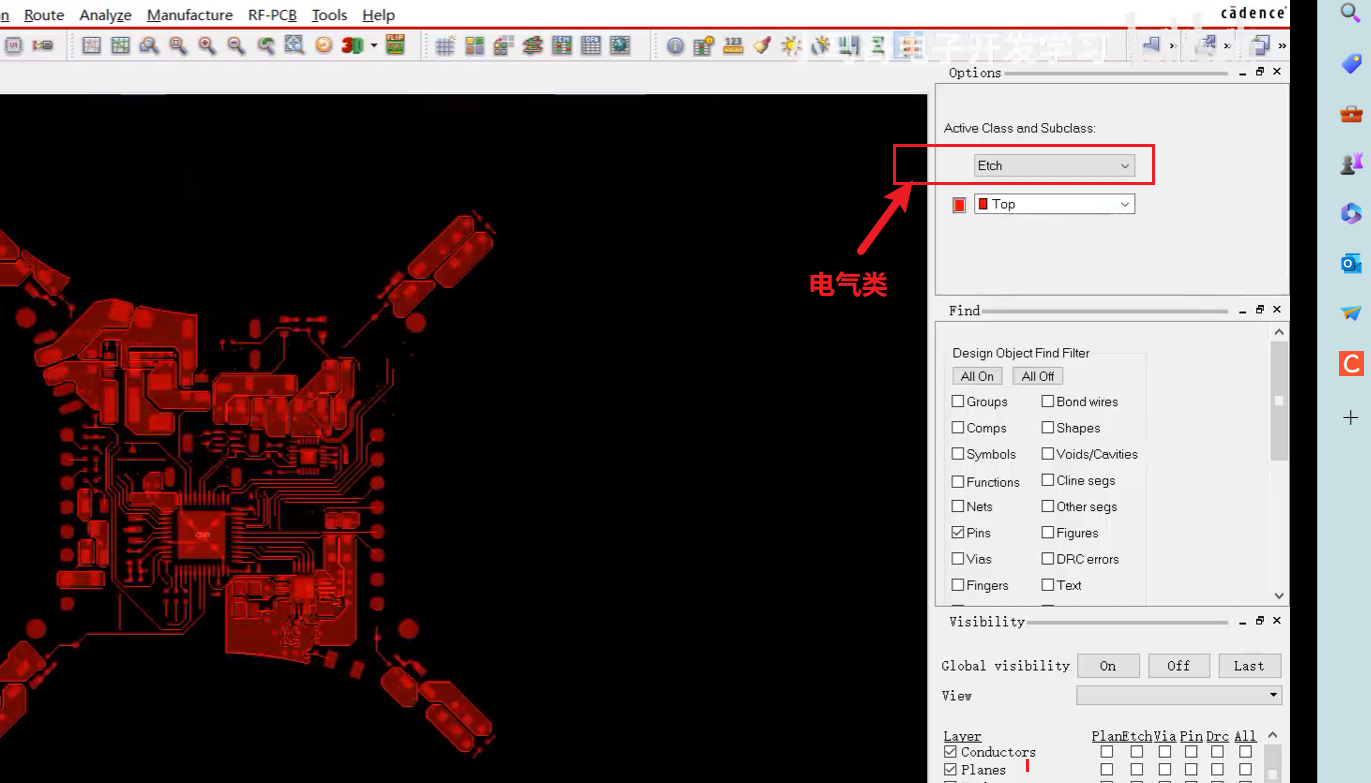The image size is (1371, 783).
Task: Click the Show Element info icon
Action: tap(676, 46)
